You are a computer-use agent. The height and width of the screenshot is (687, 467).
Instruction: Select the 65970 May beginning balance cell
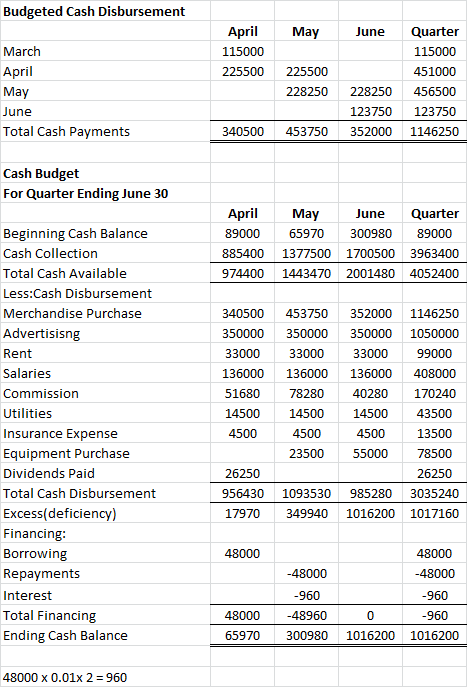point(306,233)
